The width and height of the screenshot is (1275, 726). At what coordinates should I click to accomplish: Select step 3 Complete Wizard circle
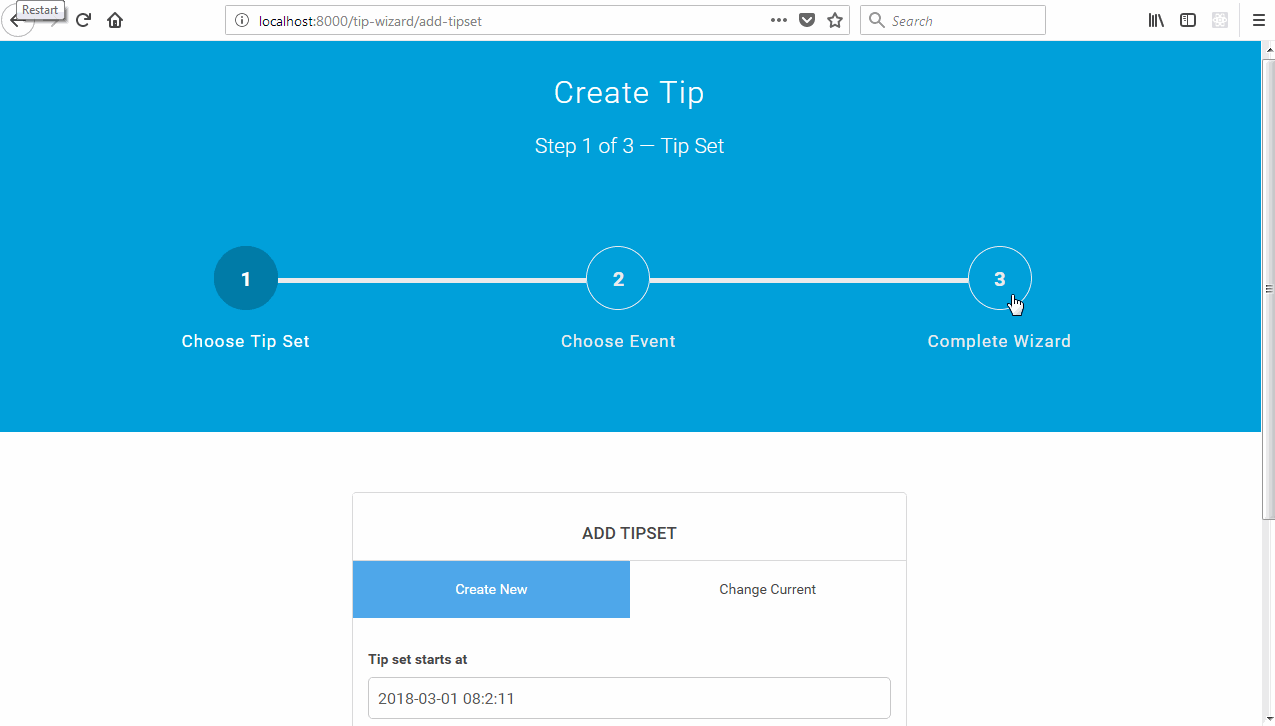point(999,278)
